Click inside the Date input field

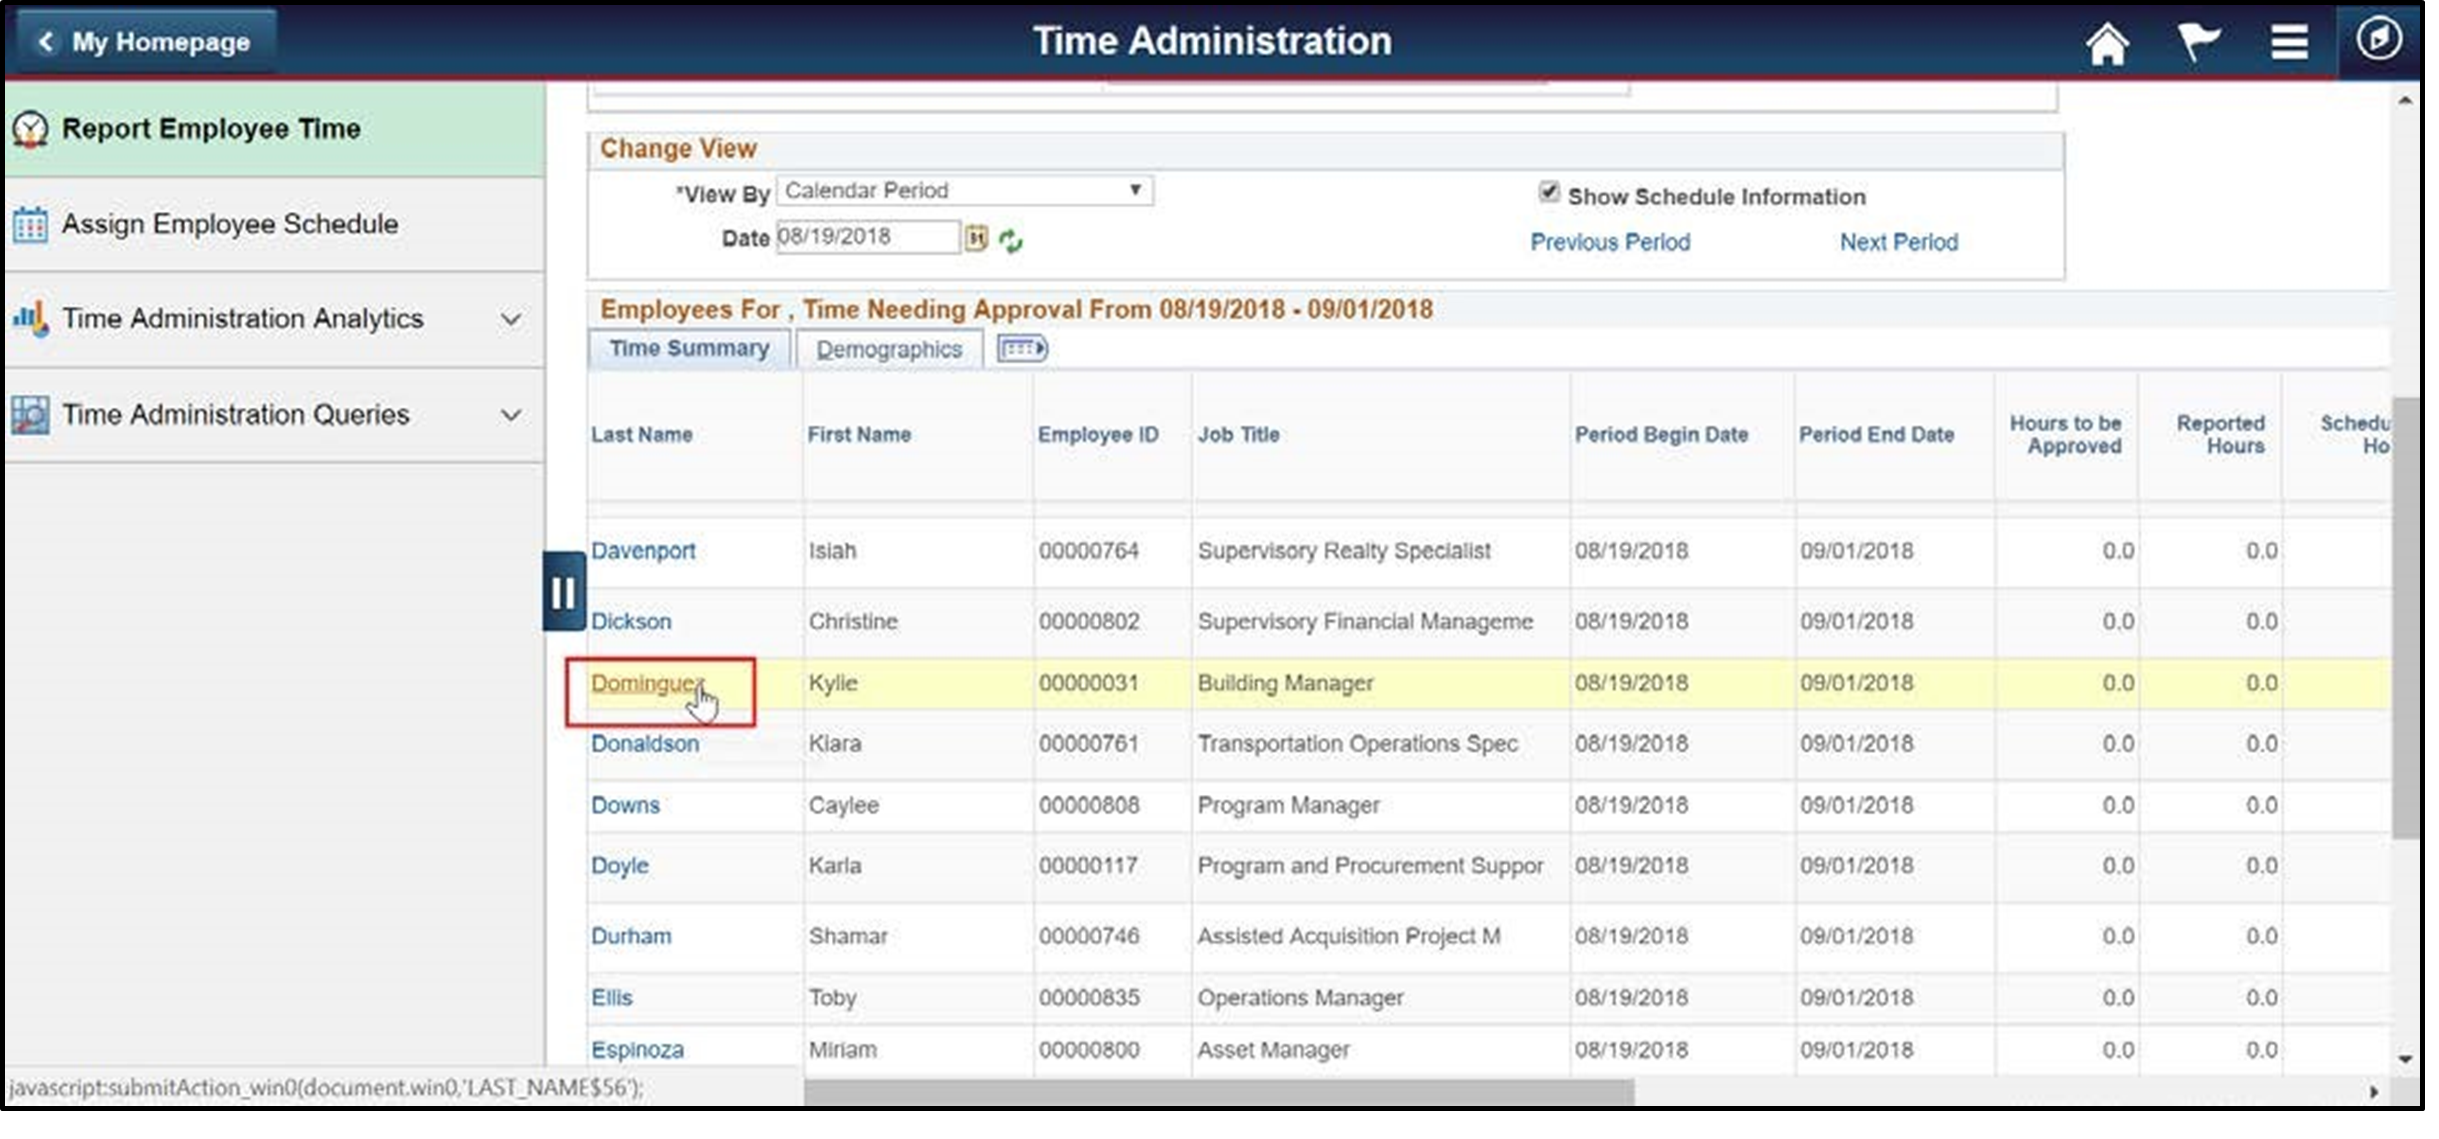click(865, 237)
